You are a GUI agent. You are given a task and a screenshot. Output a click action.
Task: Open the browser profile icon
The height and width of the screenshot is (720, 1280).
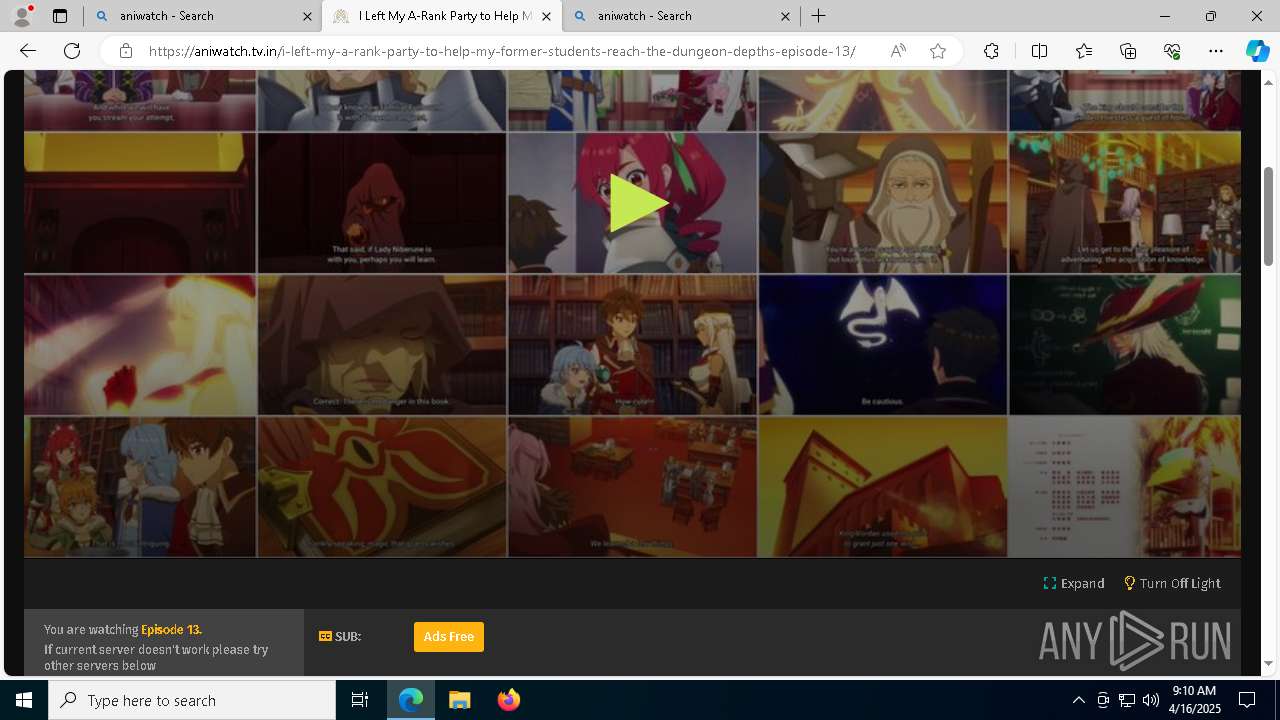(21, 16)
